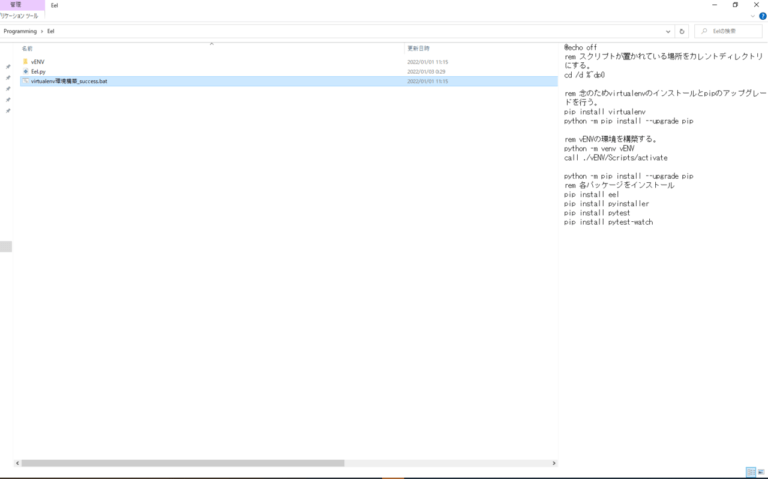768x479 pixels.
Task: Click the first pinned quick access item
Action: coord(8,67)
